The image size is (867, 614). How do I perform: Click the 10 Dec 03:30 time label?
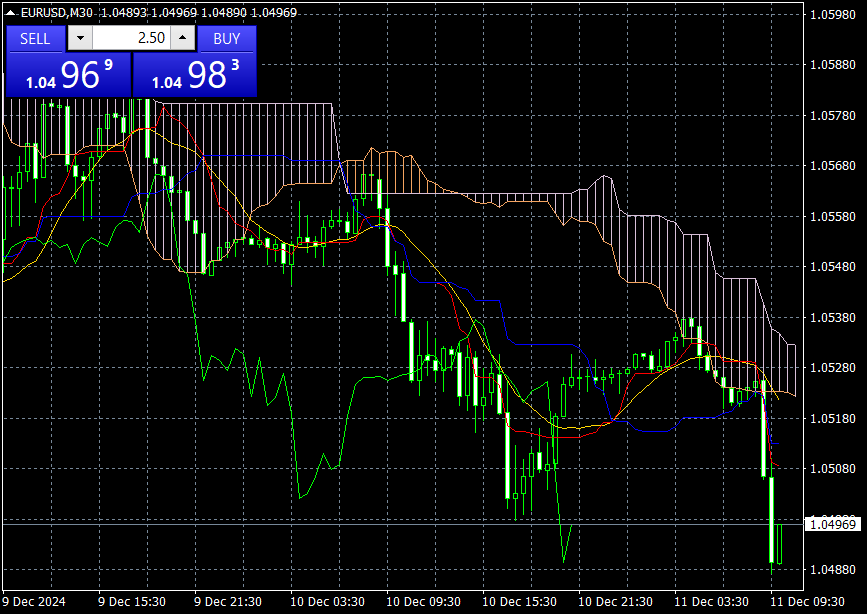(x=327, y=601)
